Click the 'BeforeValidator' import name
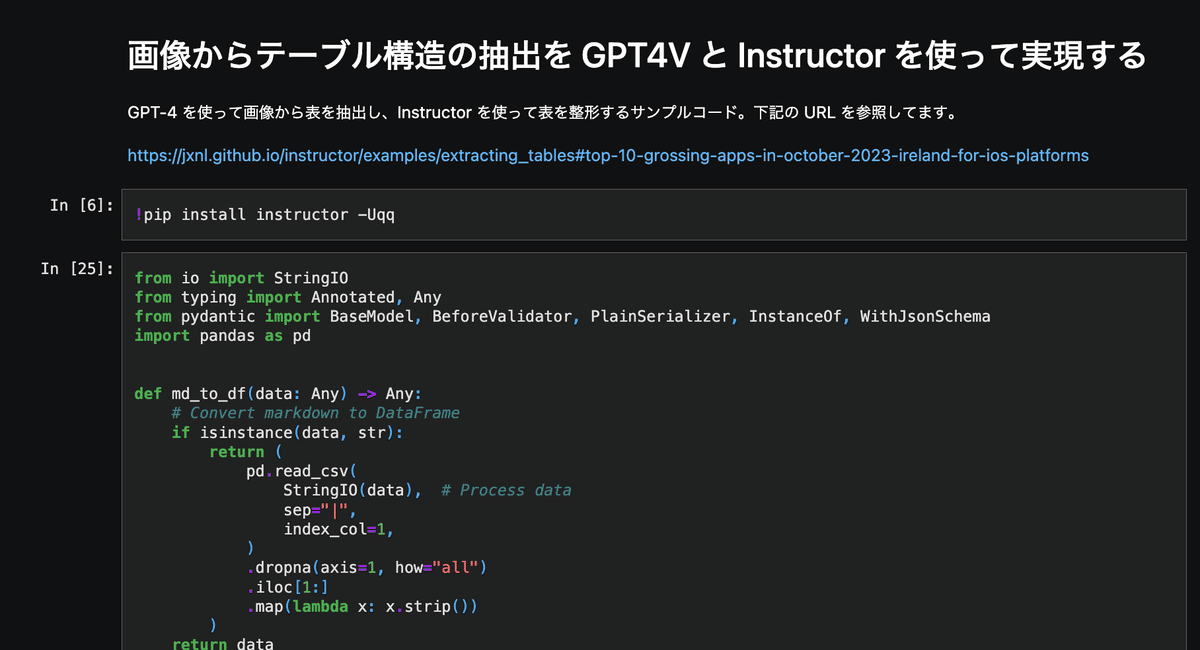The height and width of the screenshot is (650, 1200). pyautogui.click(x=502, y=316)
